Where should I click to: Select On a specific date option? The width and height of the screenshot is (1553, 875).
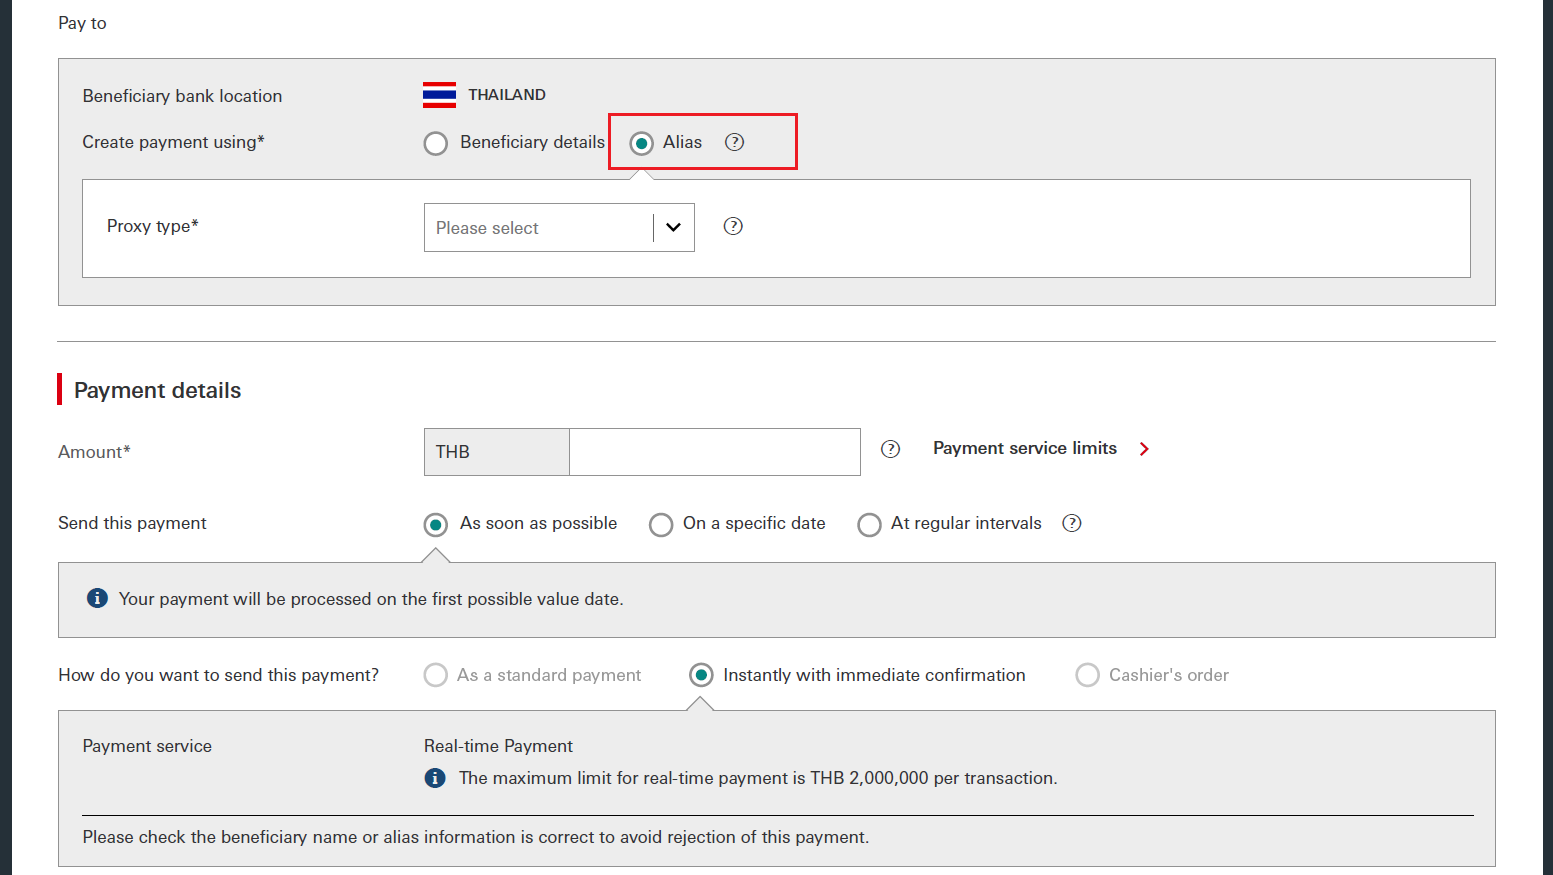(661, 524)
